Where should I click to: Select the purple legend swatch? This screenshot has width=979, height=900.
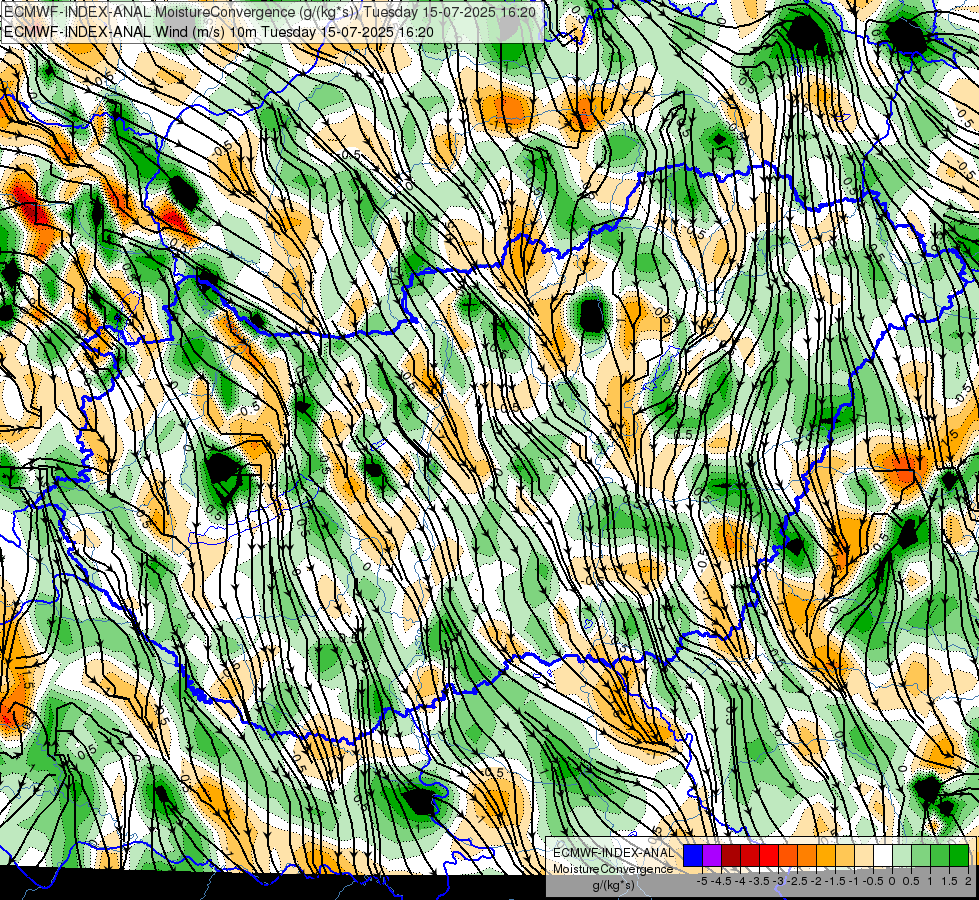[712, 856]
